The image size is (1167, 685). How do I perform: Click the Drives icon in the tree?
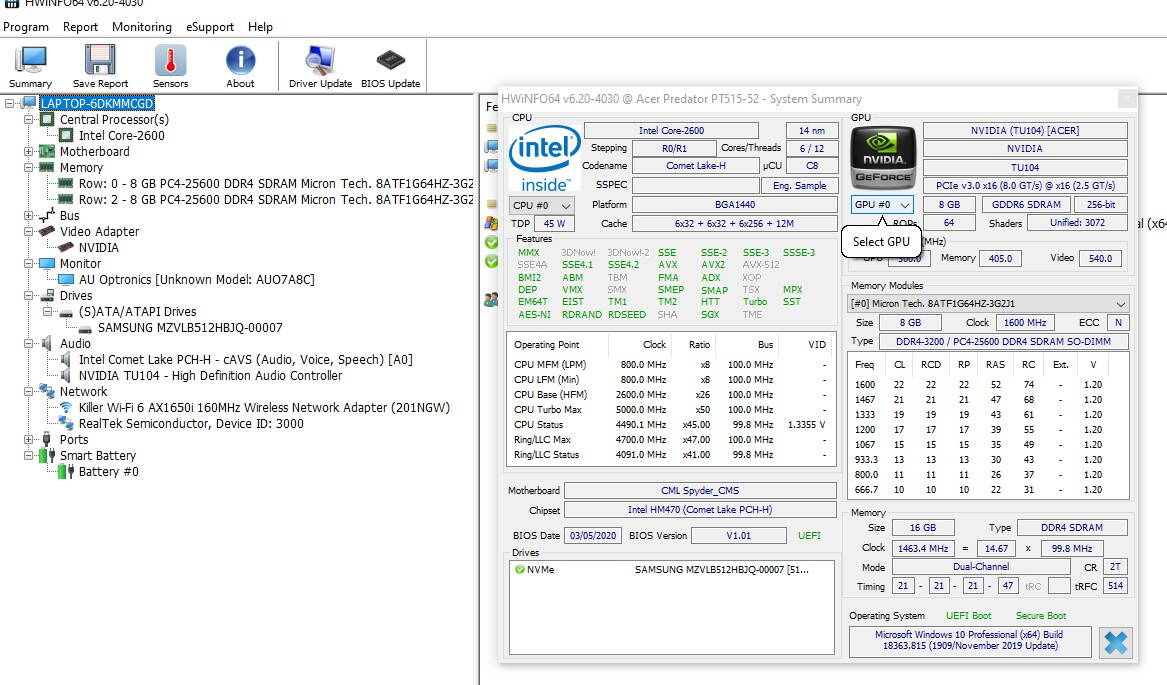(x=48, y=296)
